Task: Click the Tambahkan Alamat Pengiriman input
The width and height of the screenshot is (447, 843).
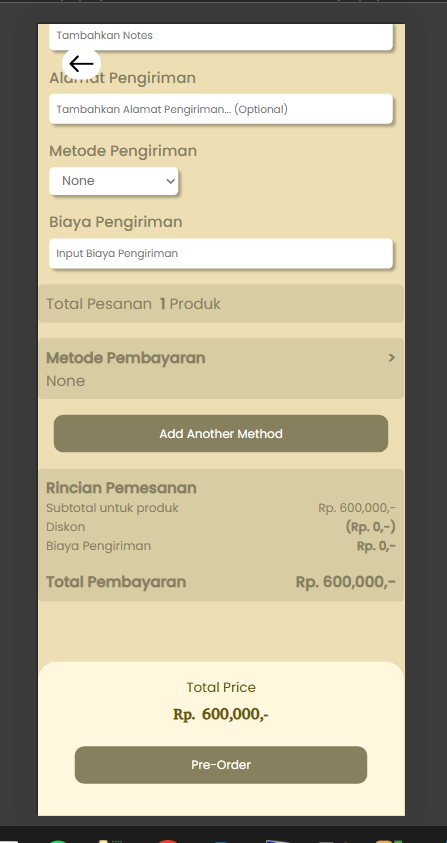Action: [221, 109]
